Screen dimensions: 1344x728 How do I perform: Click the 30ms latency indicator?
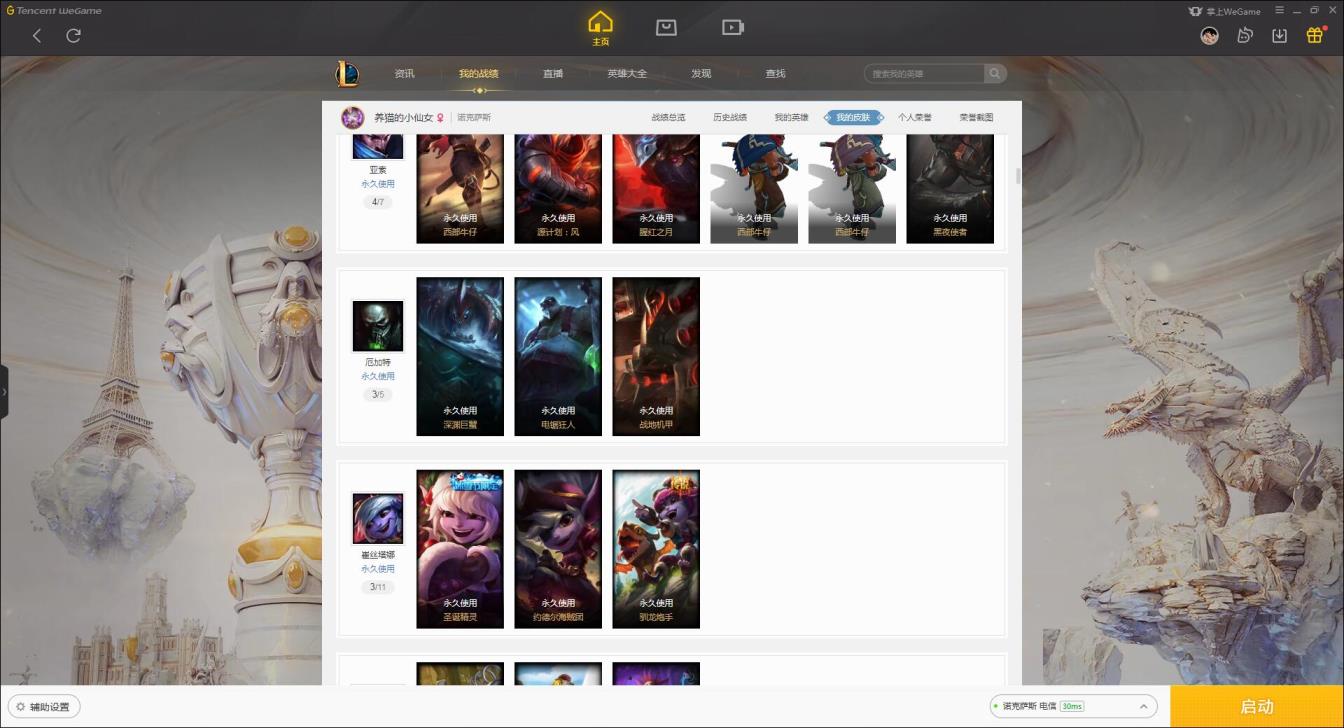tap(1072, 706)
